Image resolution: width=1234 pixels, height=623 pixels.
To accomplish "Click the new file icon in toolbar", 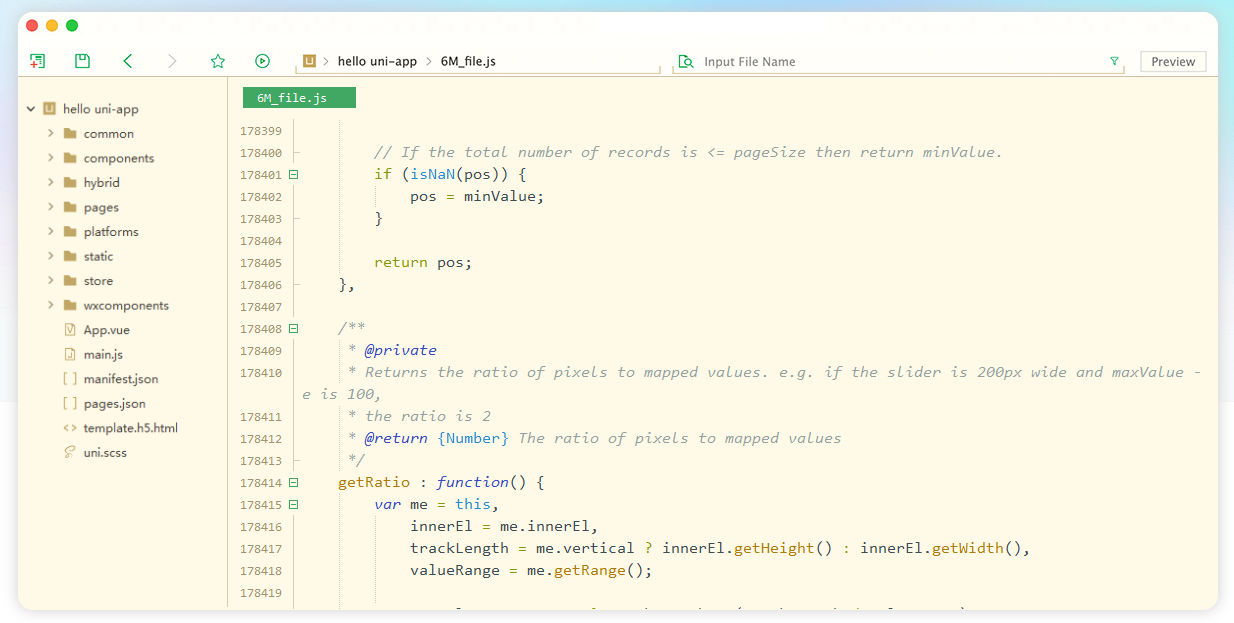I will [x=38, y=61].
